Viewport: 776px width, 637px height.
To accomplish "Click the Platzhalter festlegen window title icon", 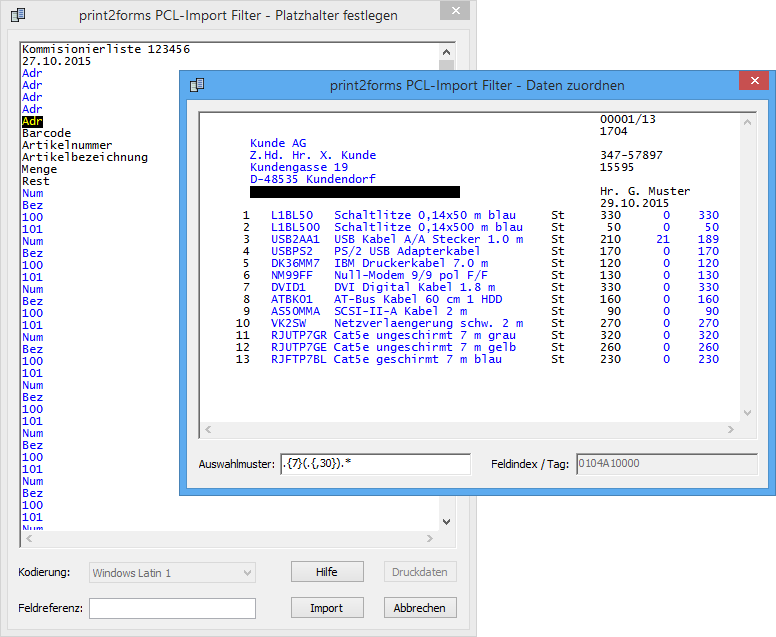I will click(13, 15).
